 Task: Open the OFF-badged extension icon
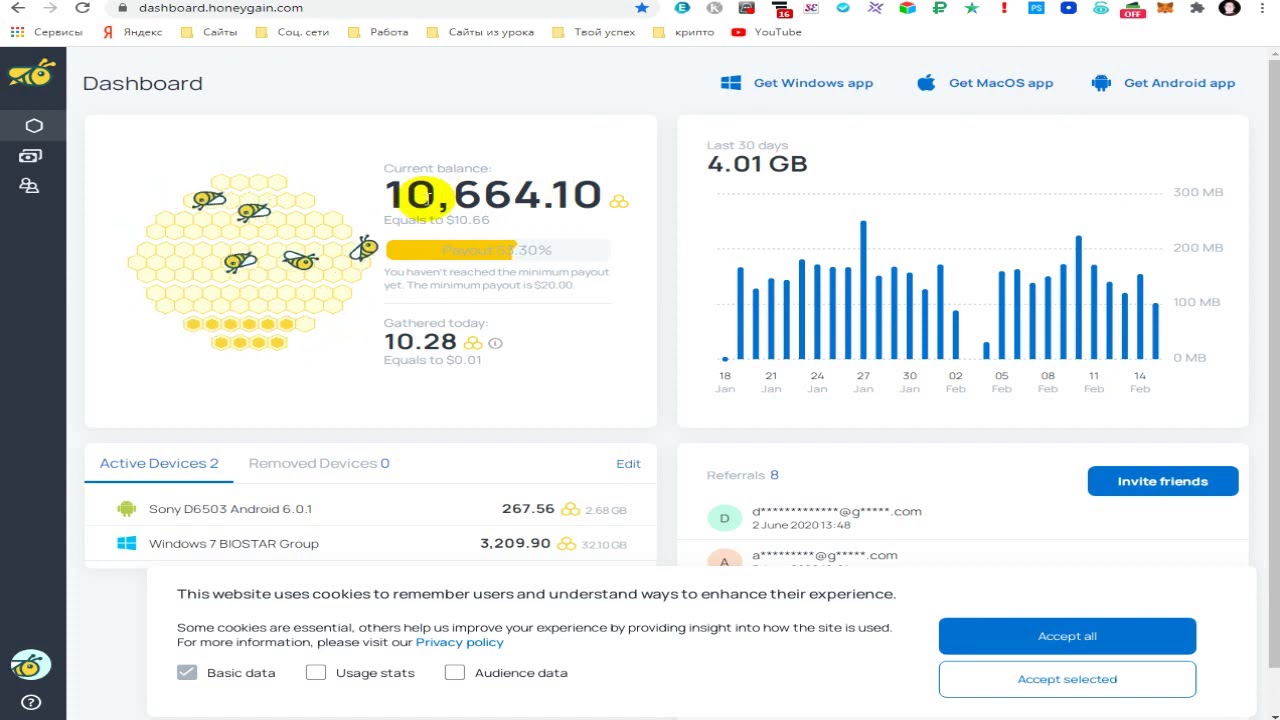(1132, 9)
